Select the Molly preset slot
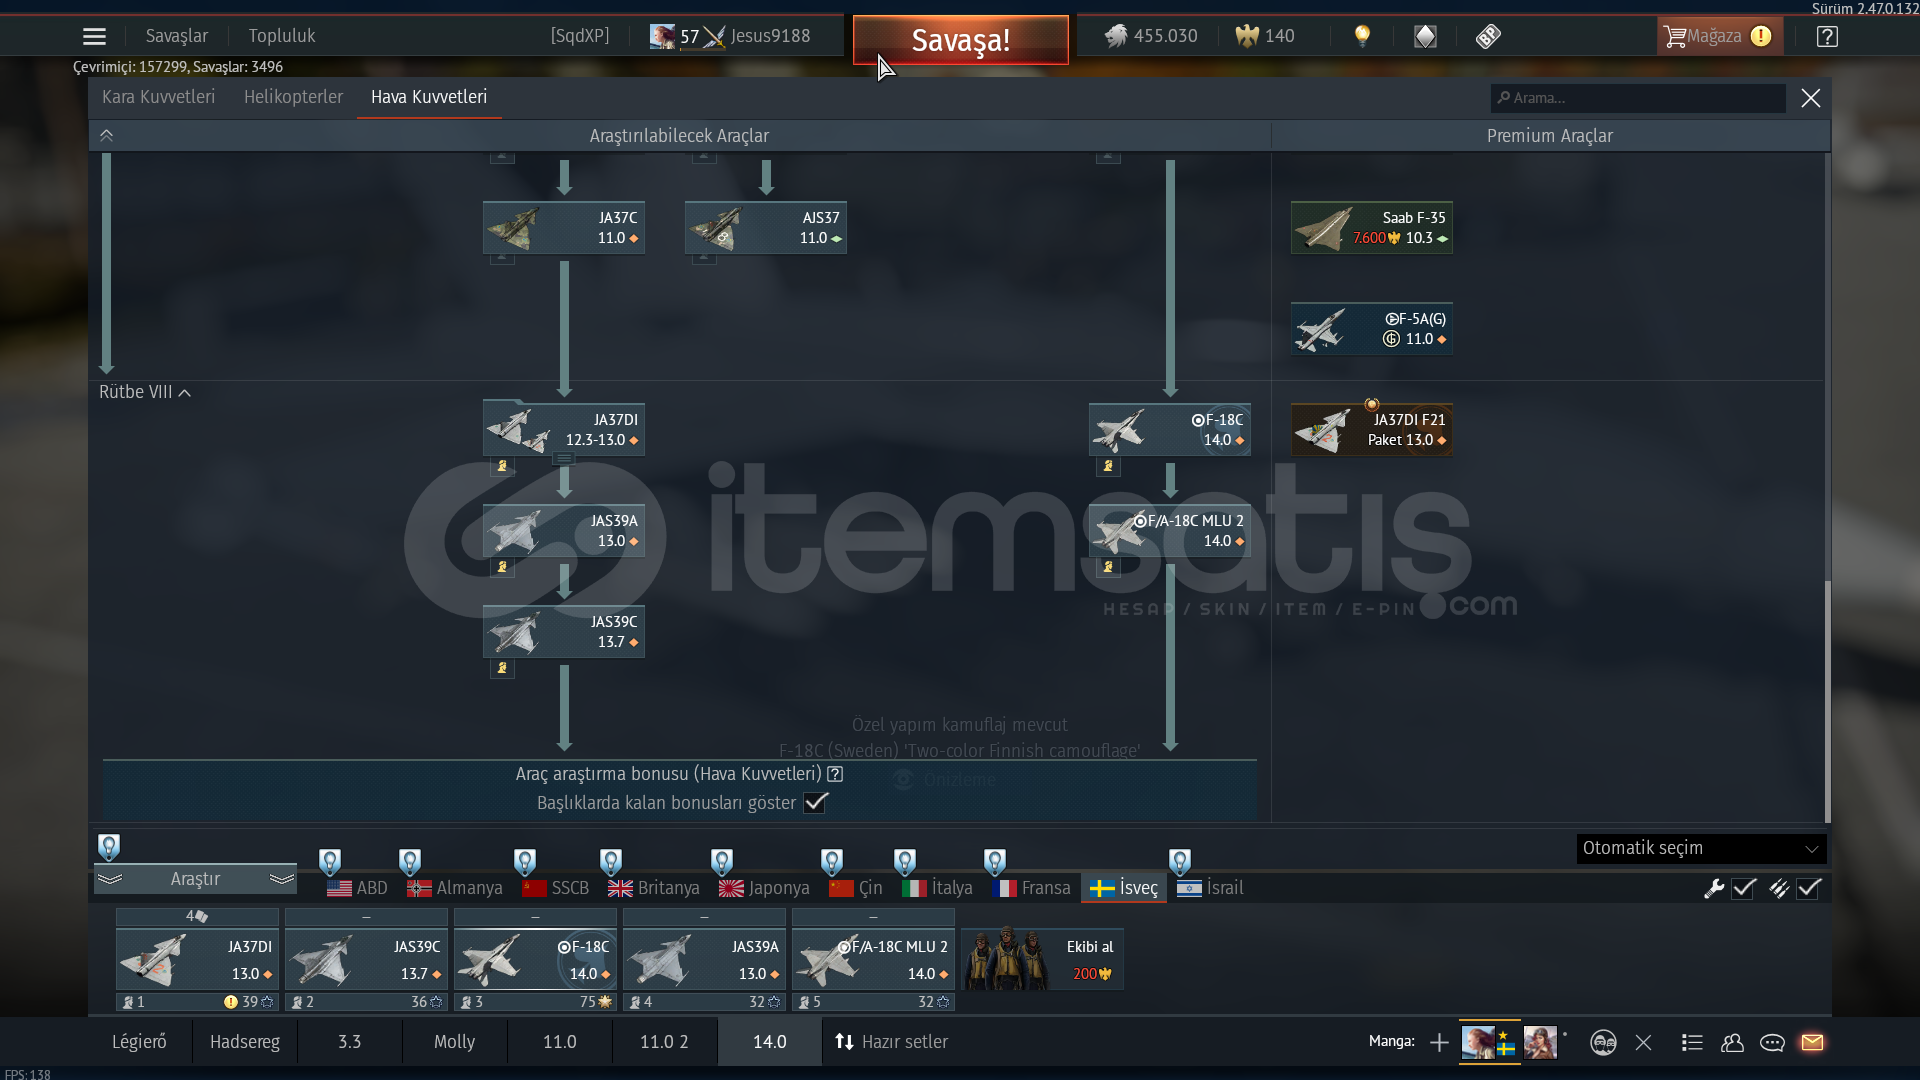Screen dimensions: 1920x1080 click(x=454, y=1042)
